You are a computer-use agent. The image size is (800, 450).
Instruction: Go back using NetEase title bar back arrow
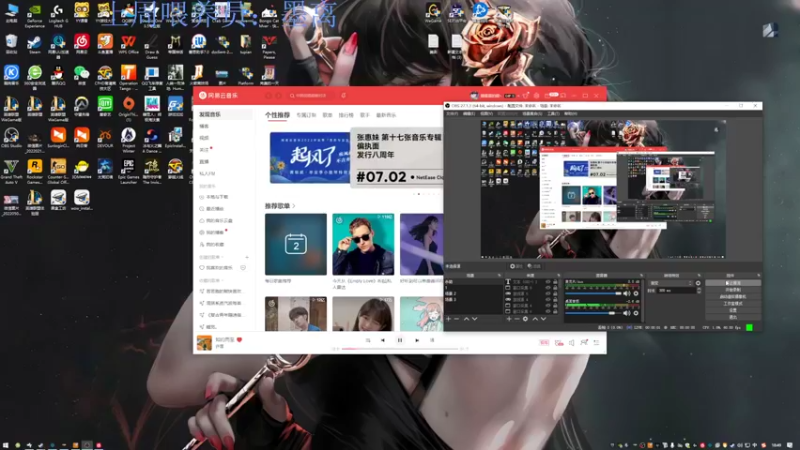pyautogui.click(x=268, y=95)
